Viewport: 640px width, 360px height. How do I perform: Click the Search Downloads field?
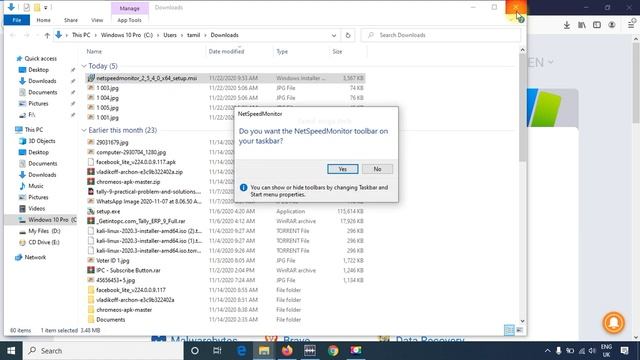click(442, 36)
